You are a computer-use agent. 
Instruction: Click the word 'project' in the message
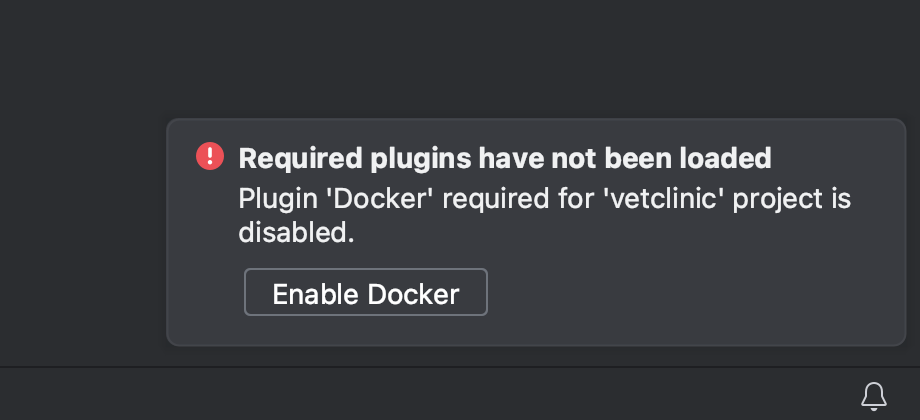[778, 199]
